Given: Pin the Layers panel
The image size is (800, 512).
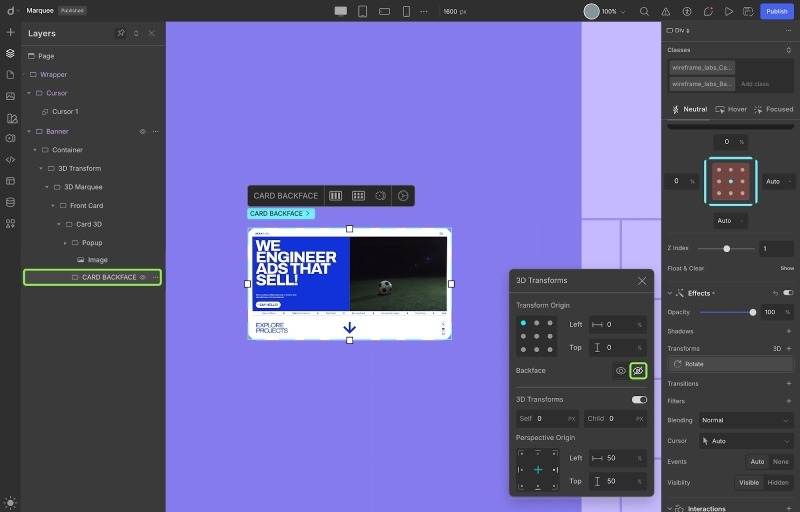Looking at the screenshot, I should coord(121,33).
